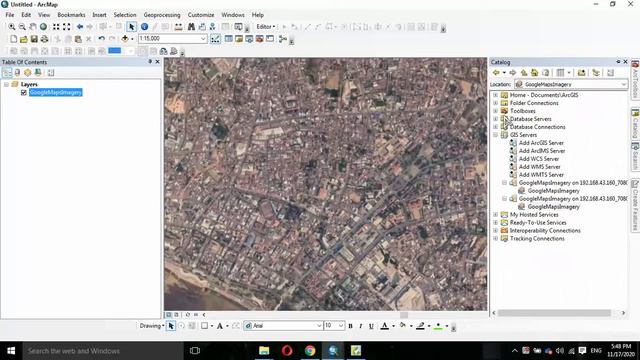
Task: Open the Table Of Contents window icon
Action: (x=229, y=39)
